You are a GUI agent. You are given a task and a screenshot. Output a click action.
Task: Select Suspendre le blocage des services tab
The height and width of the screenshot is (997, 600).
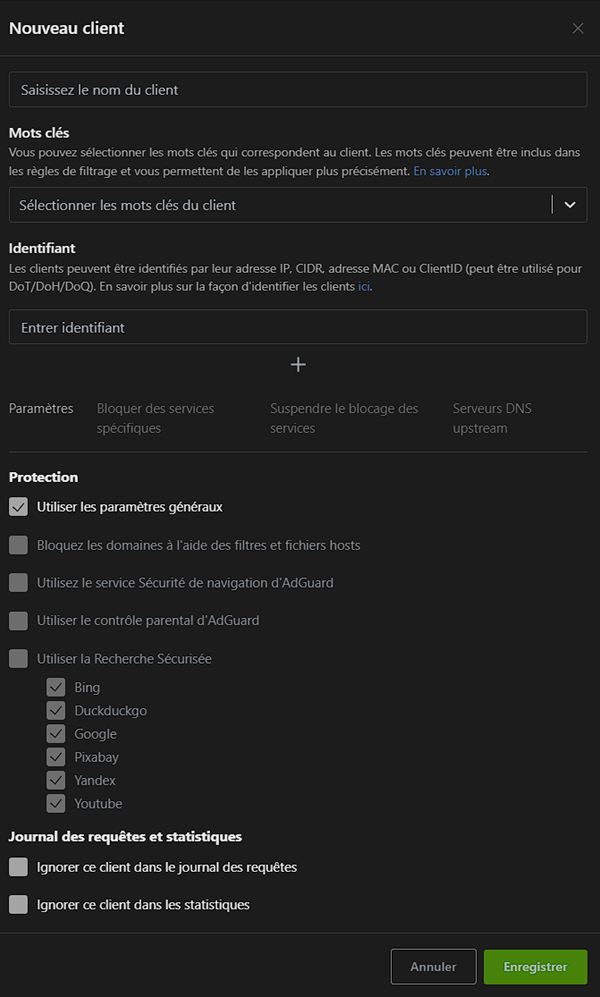[344, 418]
